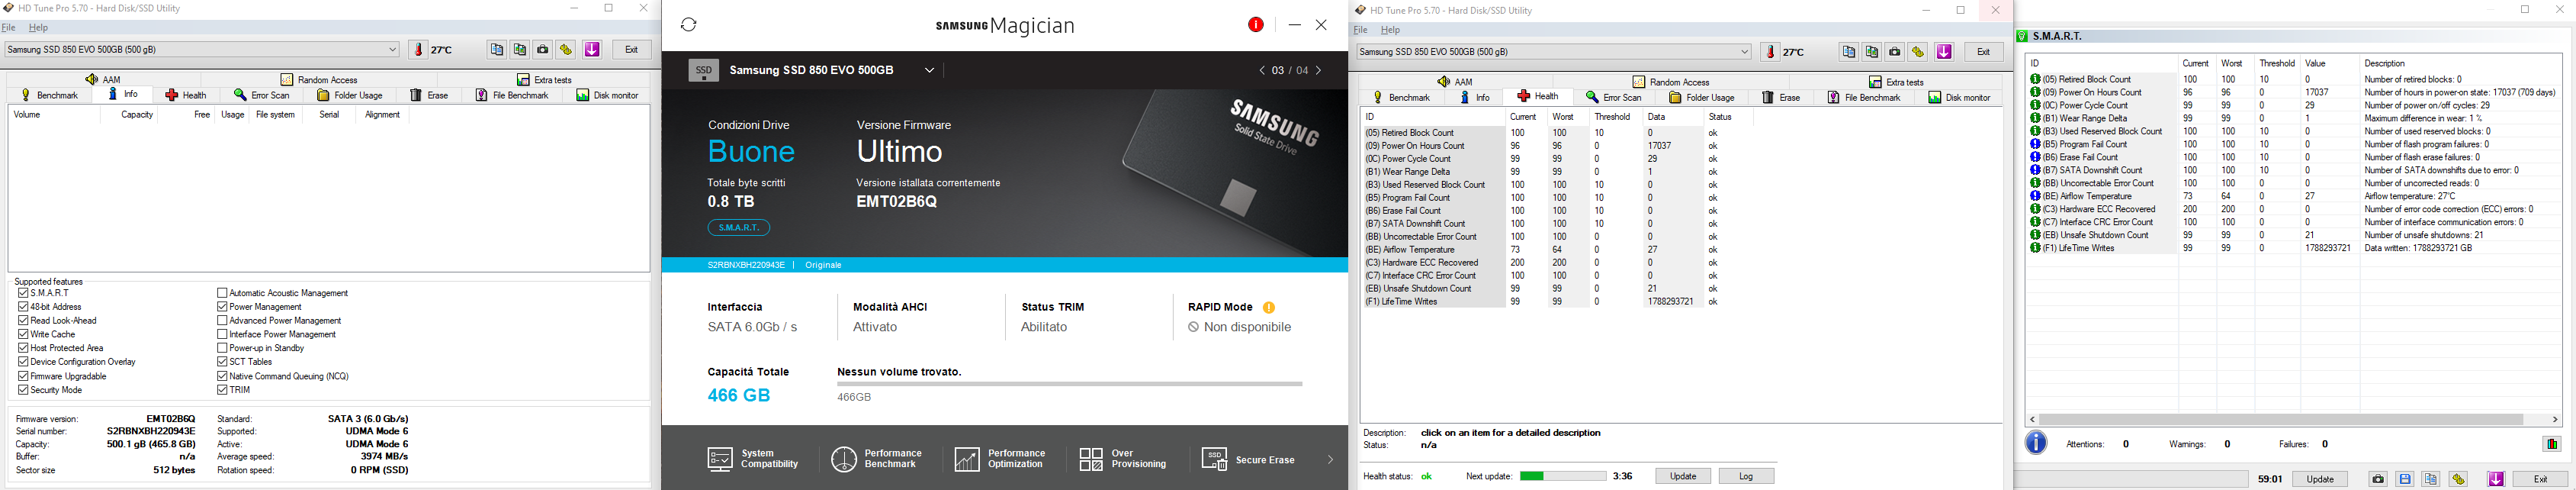Open Secure Erase in Samsung Magician
Screen dimensions: 2576x490
click(1248, 459)
